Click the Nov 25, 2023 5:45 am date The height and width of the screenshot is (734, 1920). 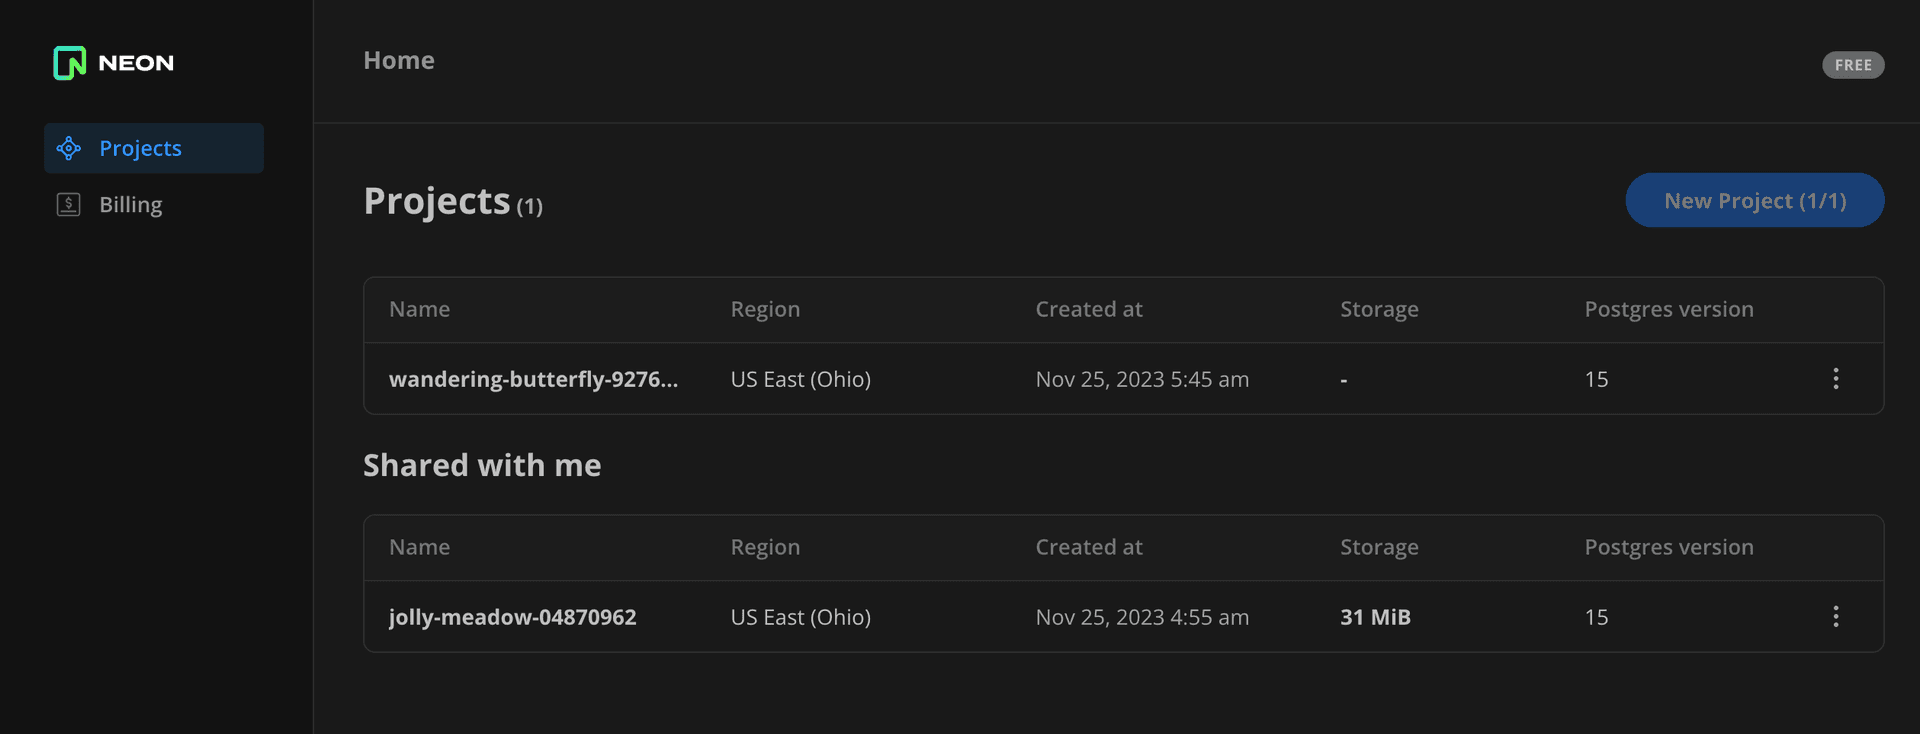pyautogui.click(x=1142, y=380)
